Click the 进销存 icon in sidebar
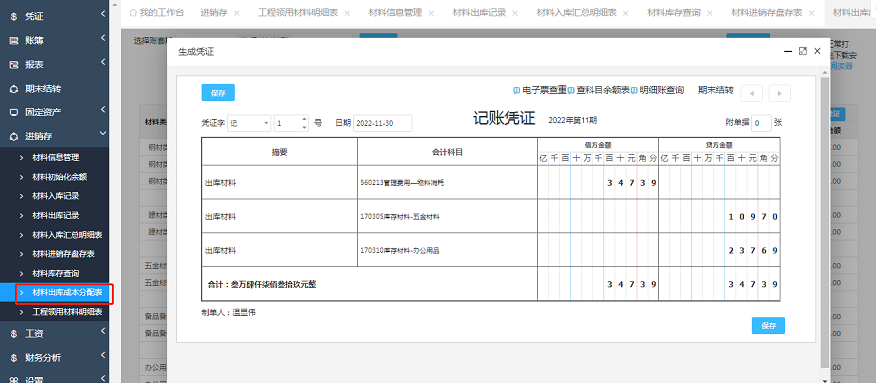The image size is (876, 383). (x=14, y=136)
